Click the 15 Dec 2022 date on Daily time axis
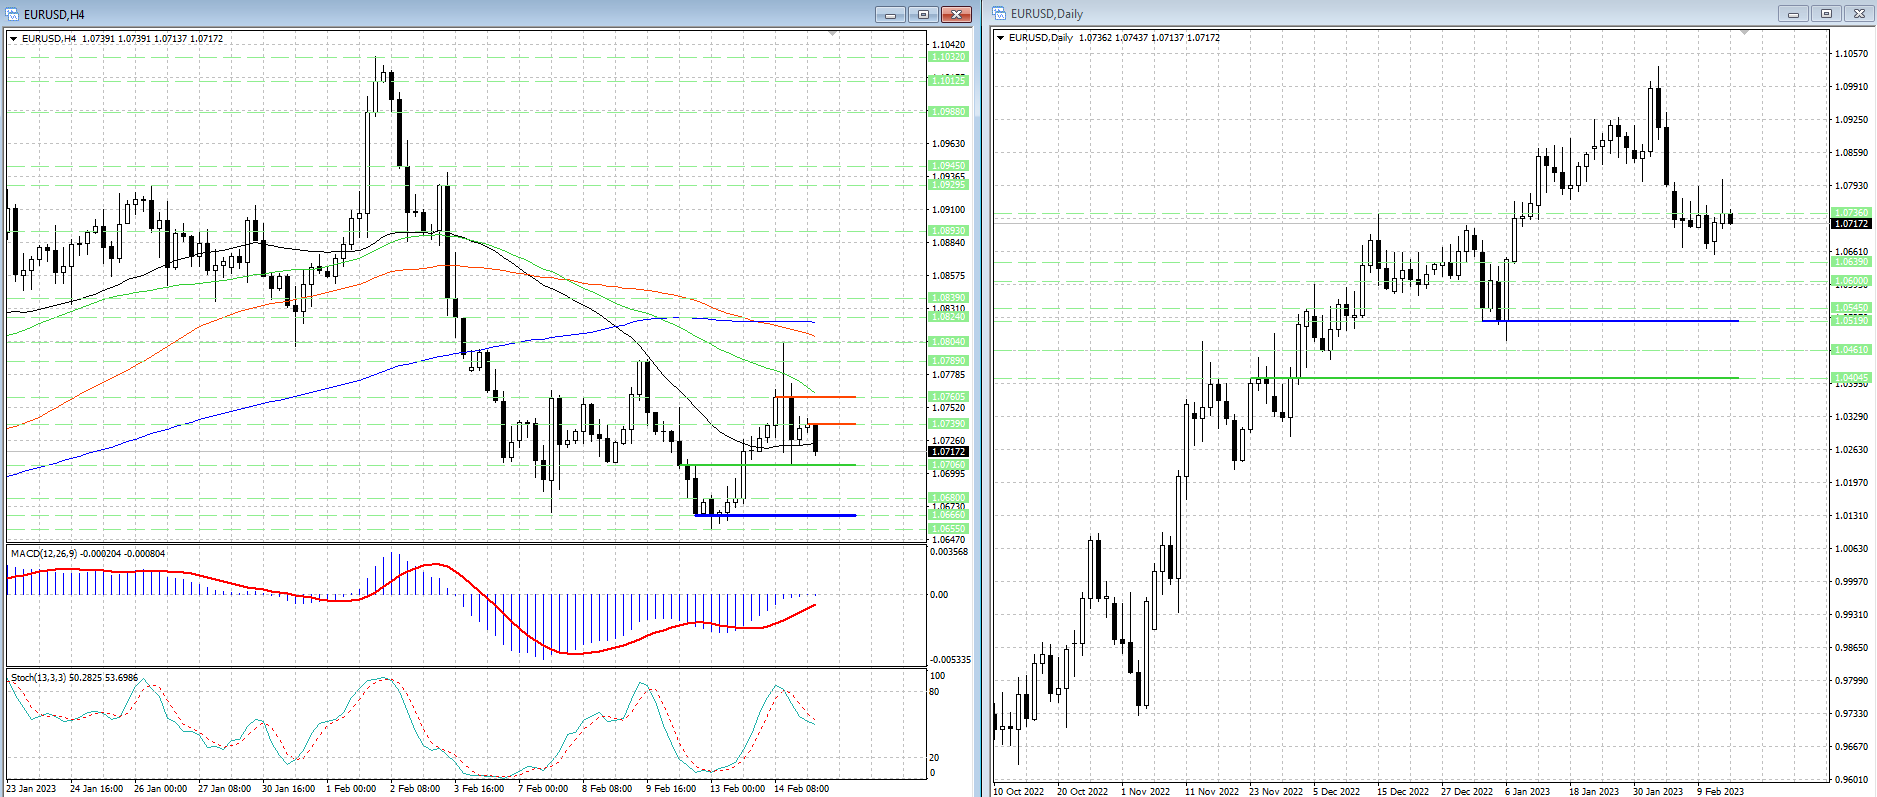This screenshot has height=797, width=1877. coord(1403,792)
